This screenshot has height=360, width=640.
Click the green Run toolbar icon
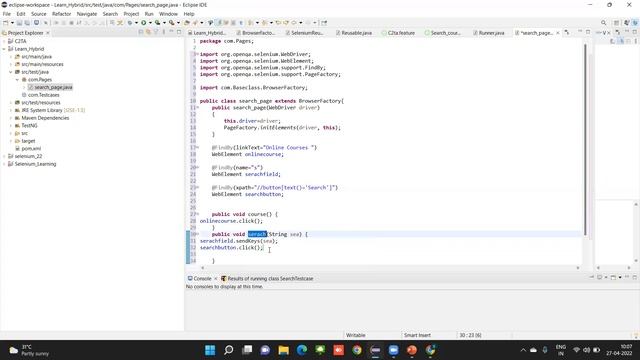click(144, 23)
